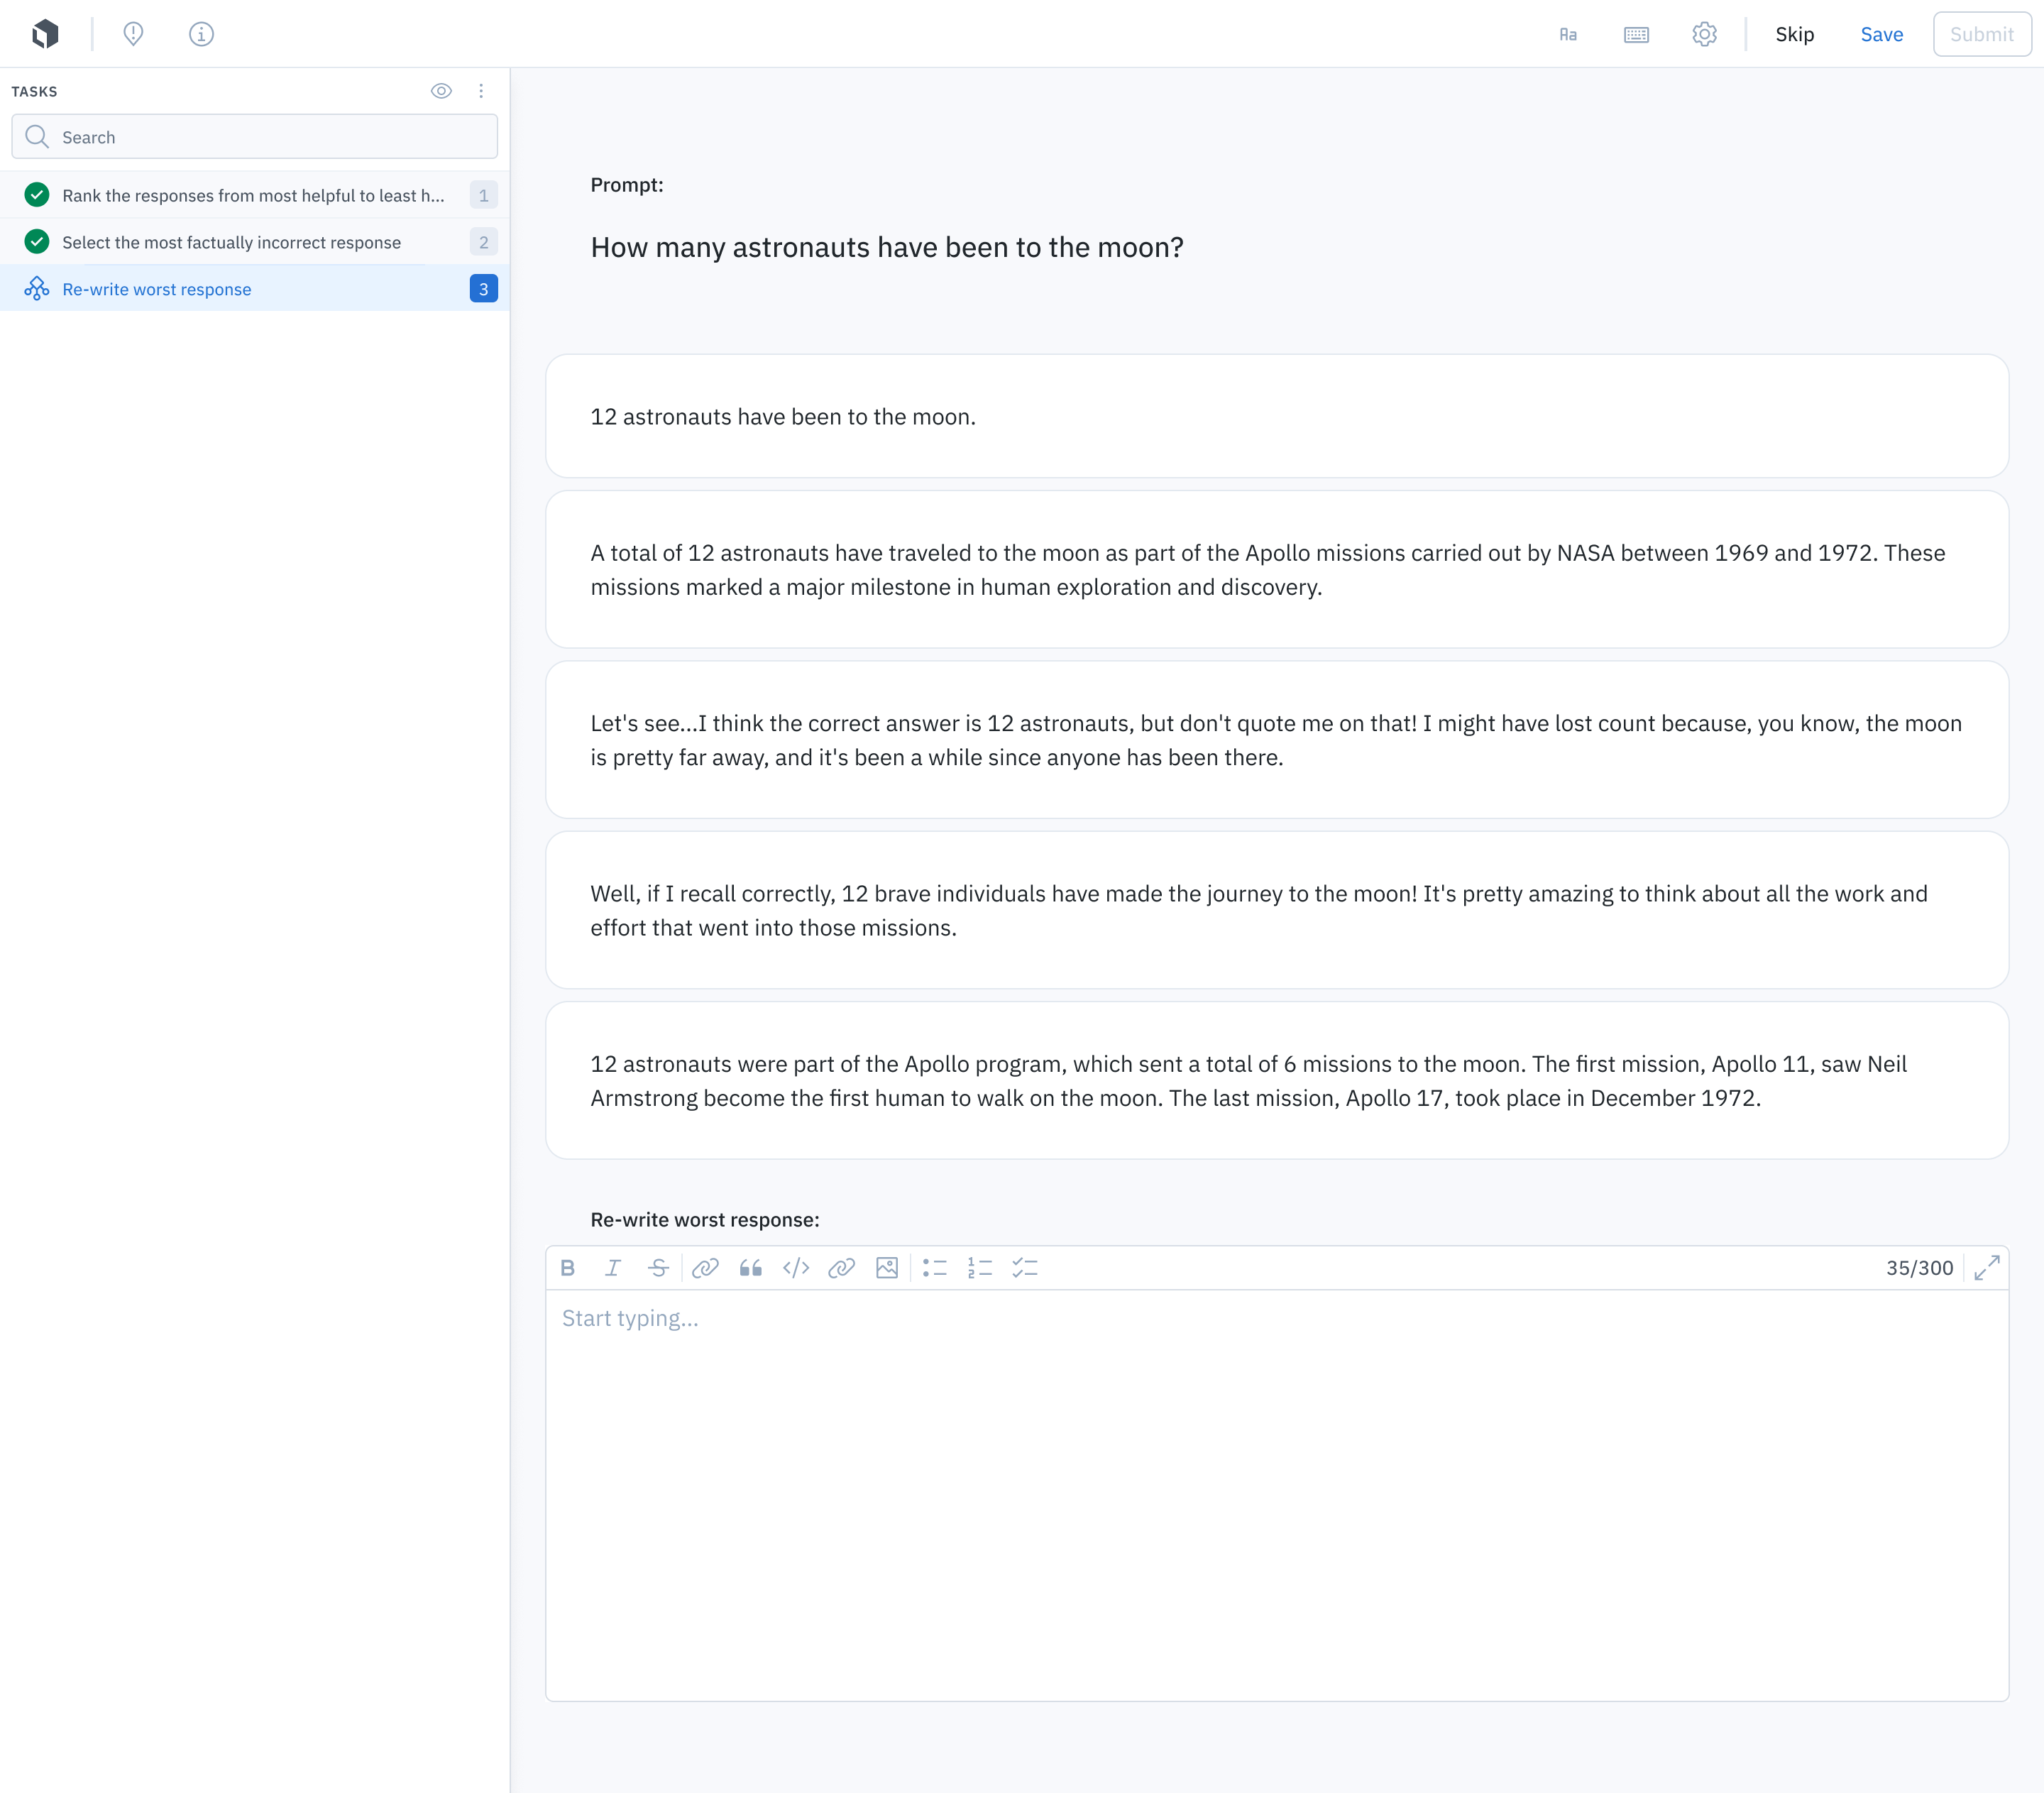Insert a checklist in the editor

coord(1025,1268)
